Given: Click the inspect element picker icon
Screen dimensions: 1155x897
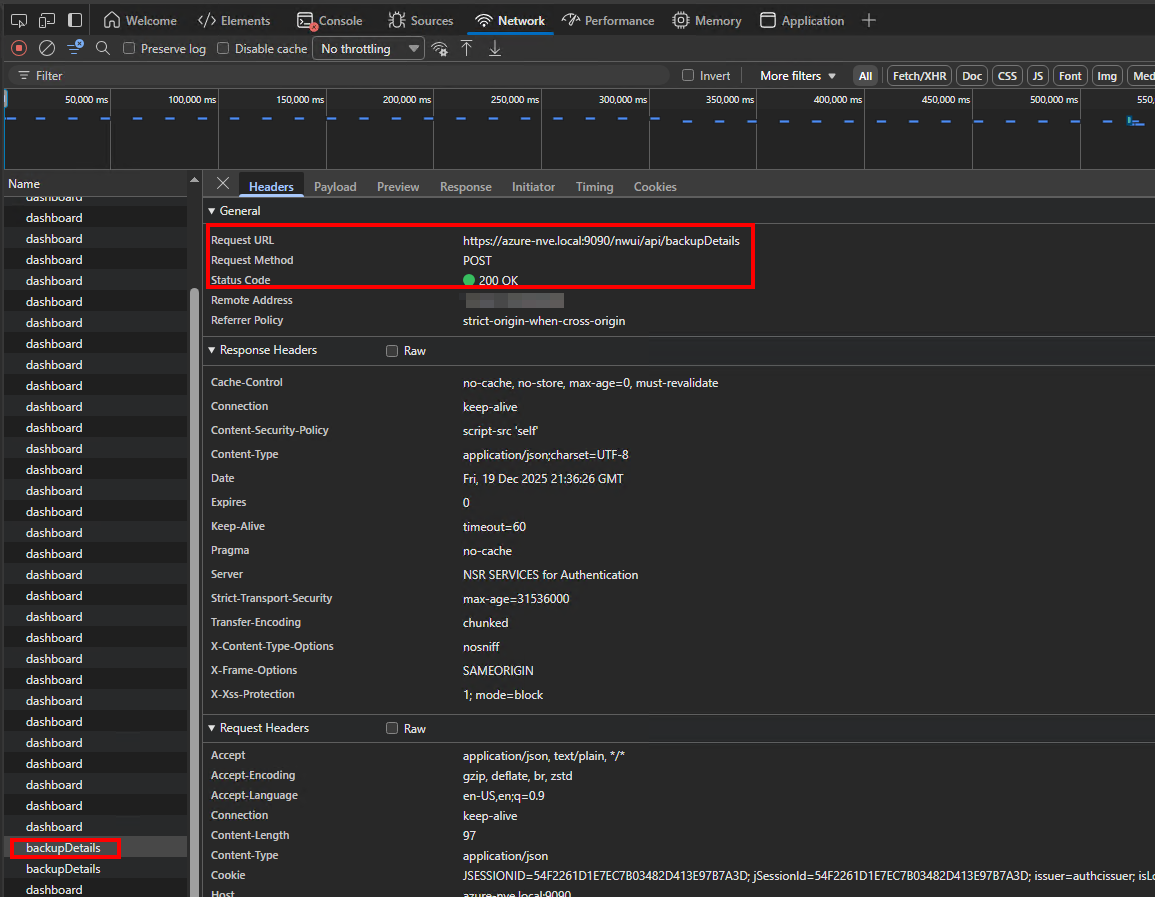Looking at the screenshot, I should click(18, 20).
